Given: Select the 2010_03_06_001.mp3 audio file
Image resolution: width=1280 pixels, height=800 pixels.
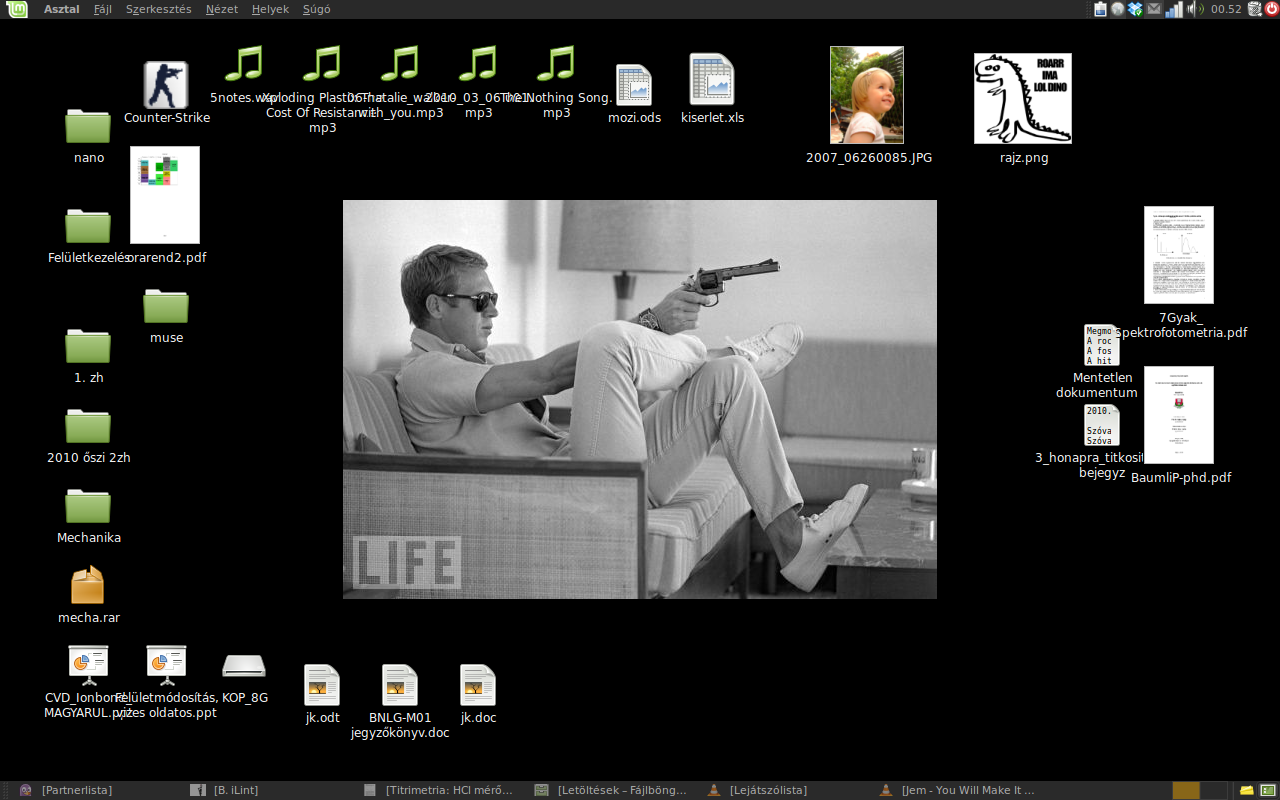Looking at the screenshot, I should 478,63.
